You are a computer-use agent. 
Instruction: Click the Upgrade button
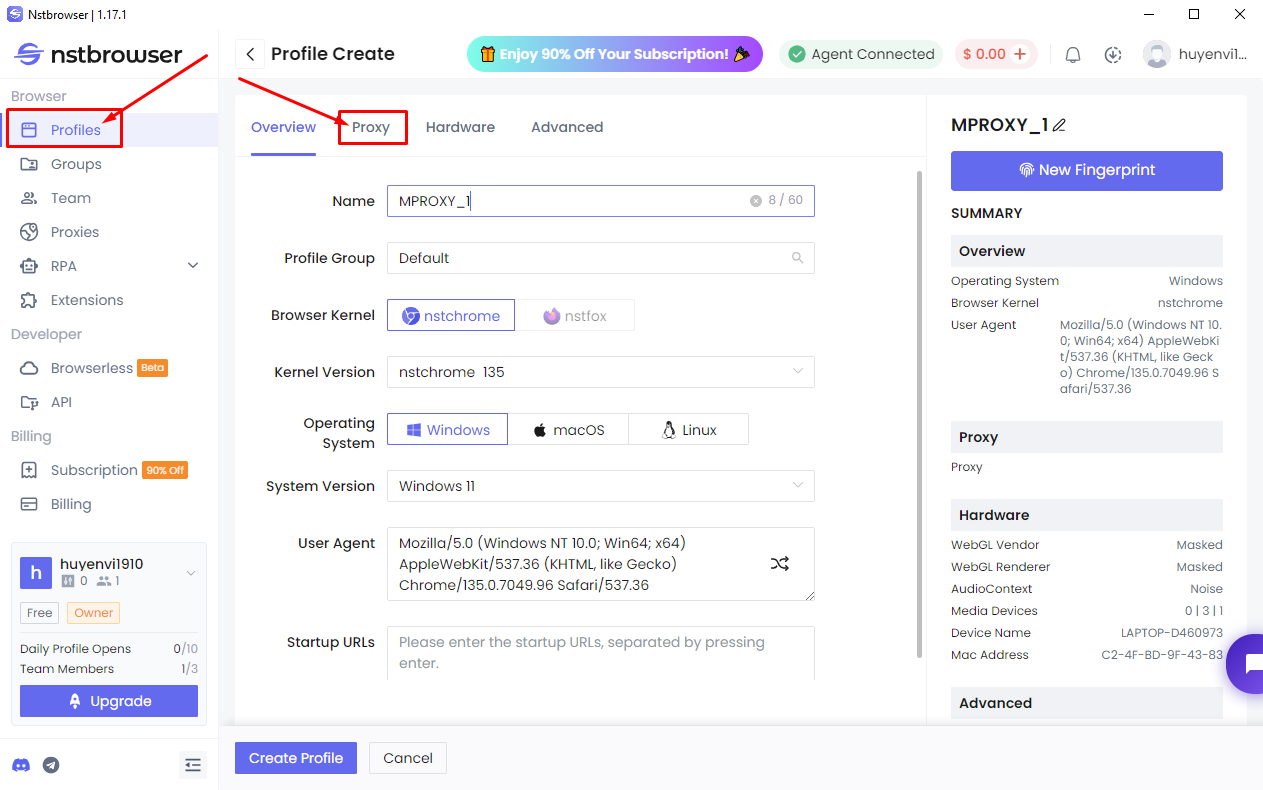[x=109, y=701]
